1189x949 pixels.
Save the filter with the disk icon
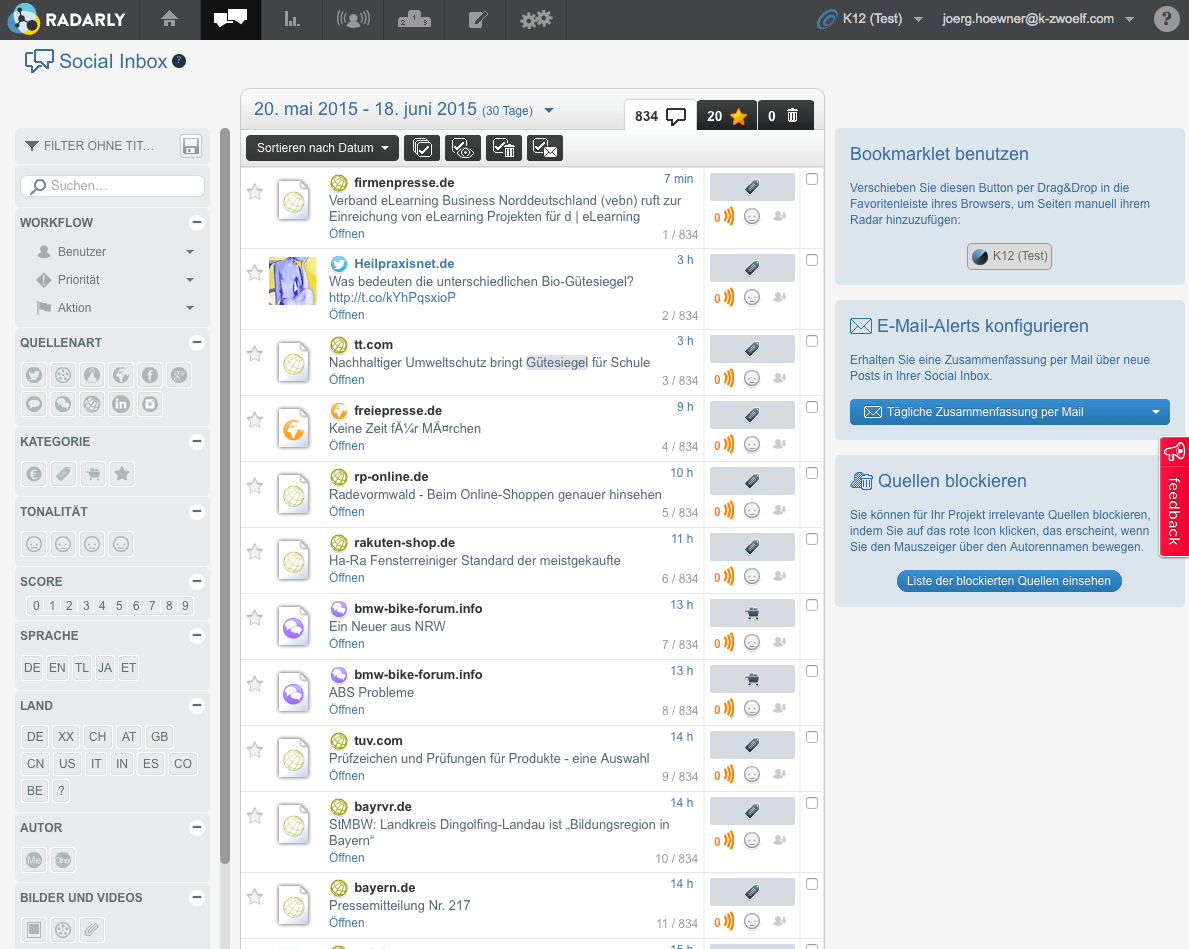coord(191,146)
